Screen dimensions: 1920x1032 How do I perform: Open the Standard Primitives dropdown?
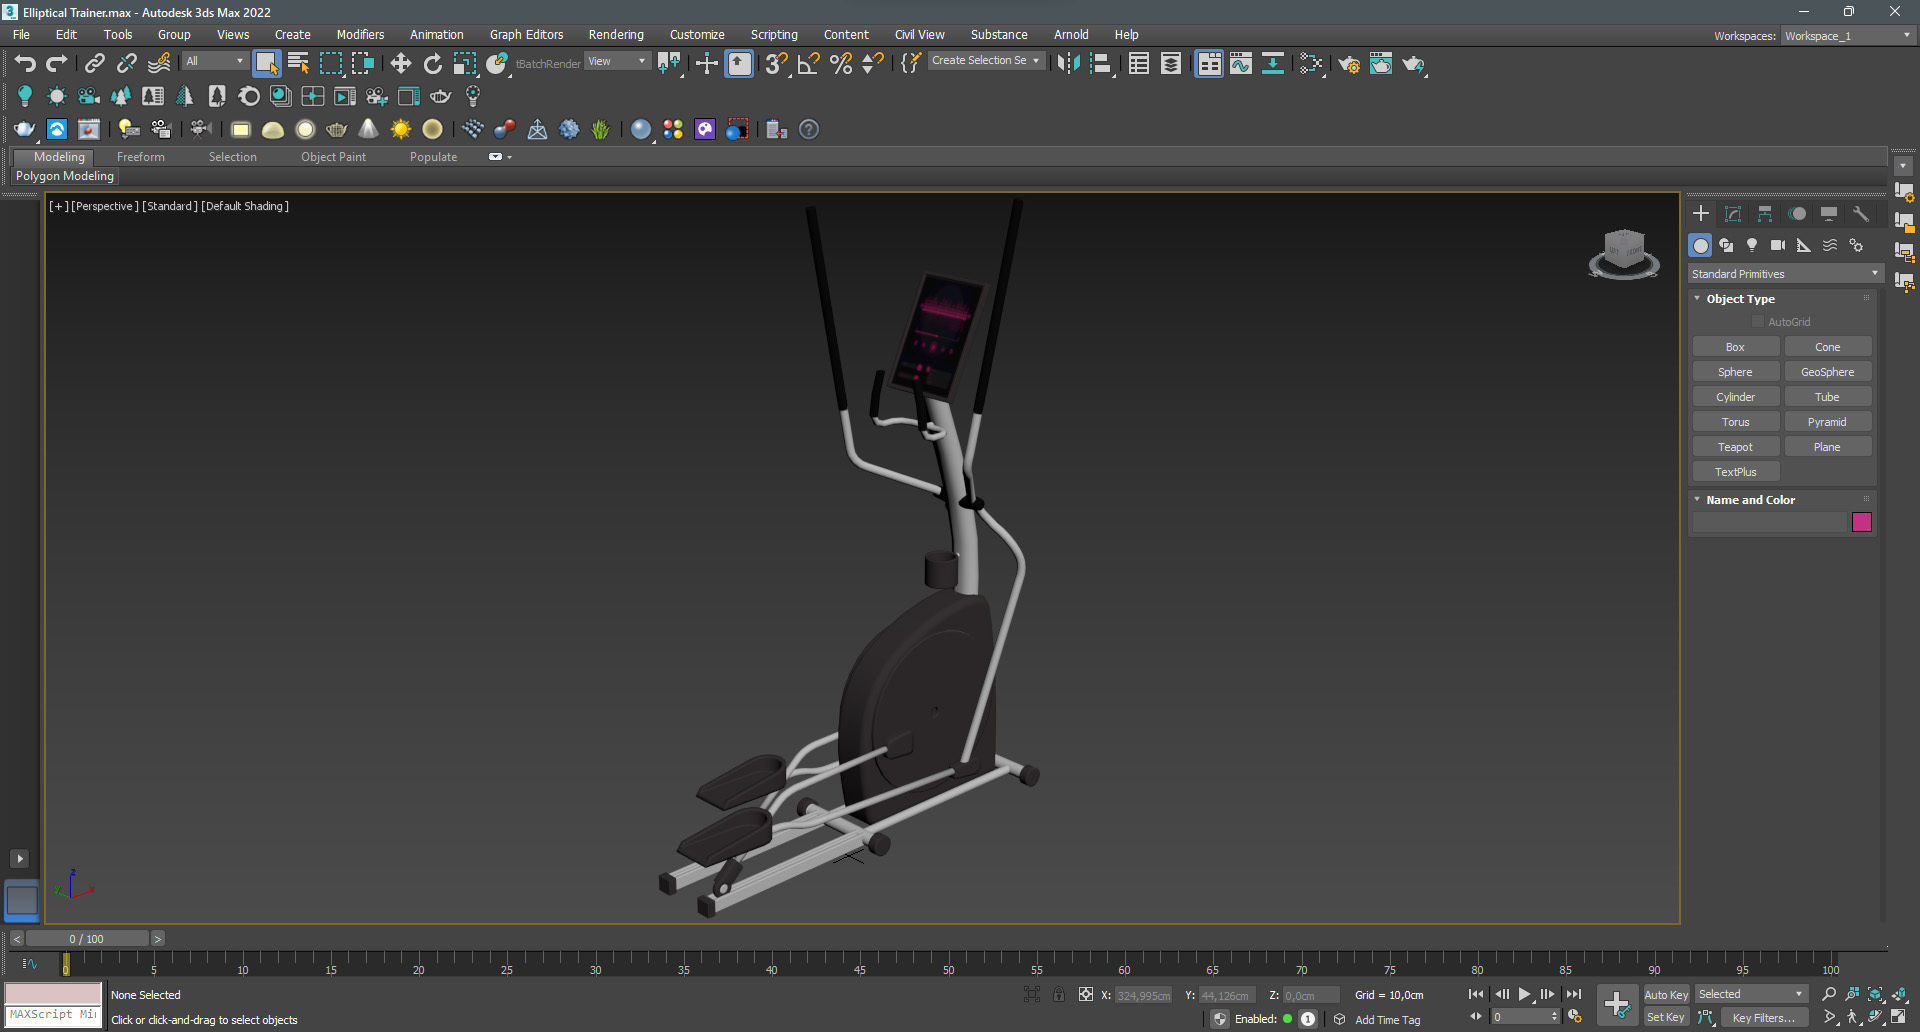point(1785,274)
